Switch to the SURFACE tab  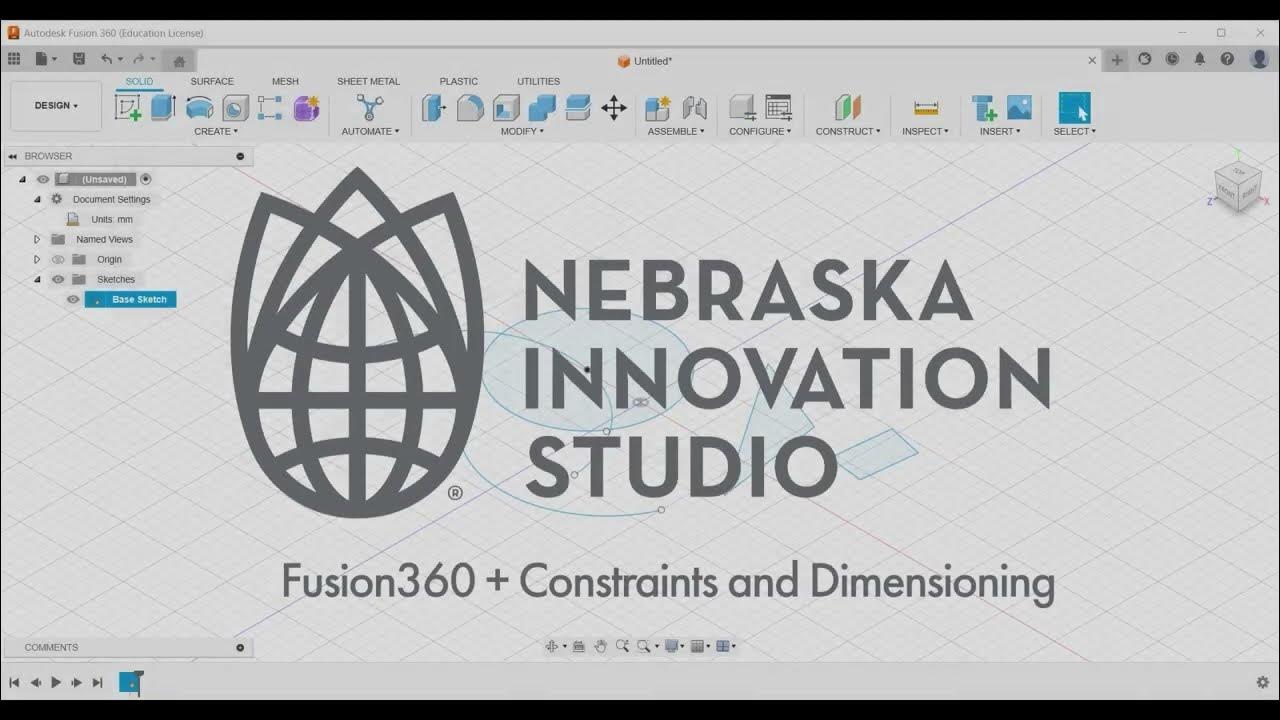(212, 82)
